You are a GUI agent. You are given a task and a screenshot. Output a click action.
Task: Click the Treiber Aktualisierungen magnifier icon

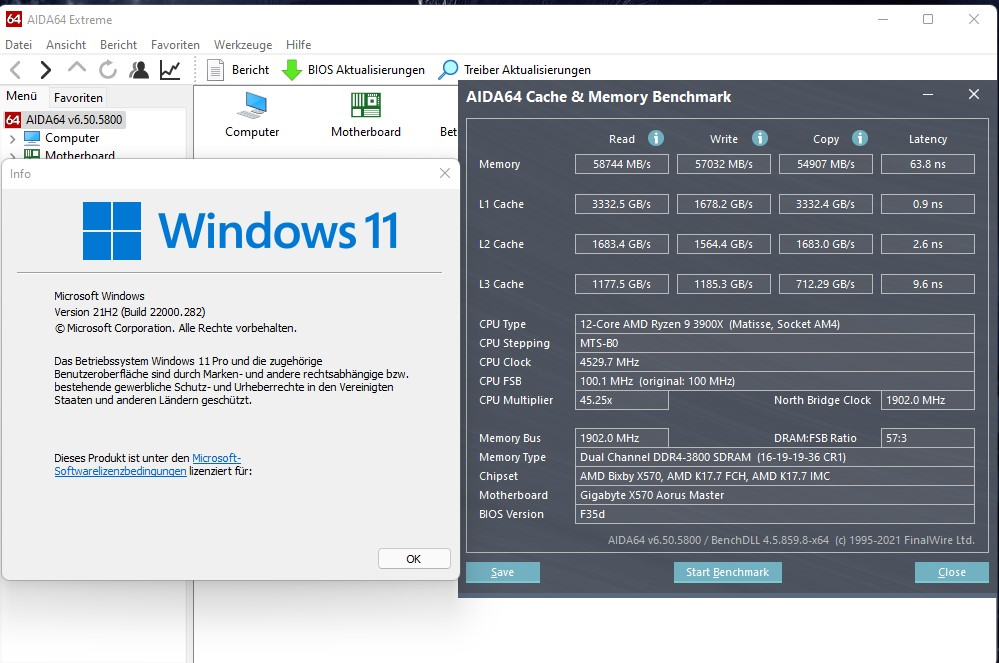click(448, 69)
